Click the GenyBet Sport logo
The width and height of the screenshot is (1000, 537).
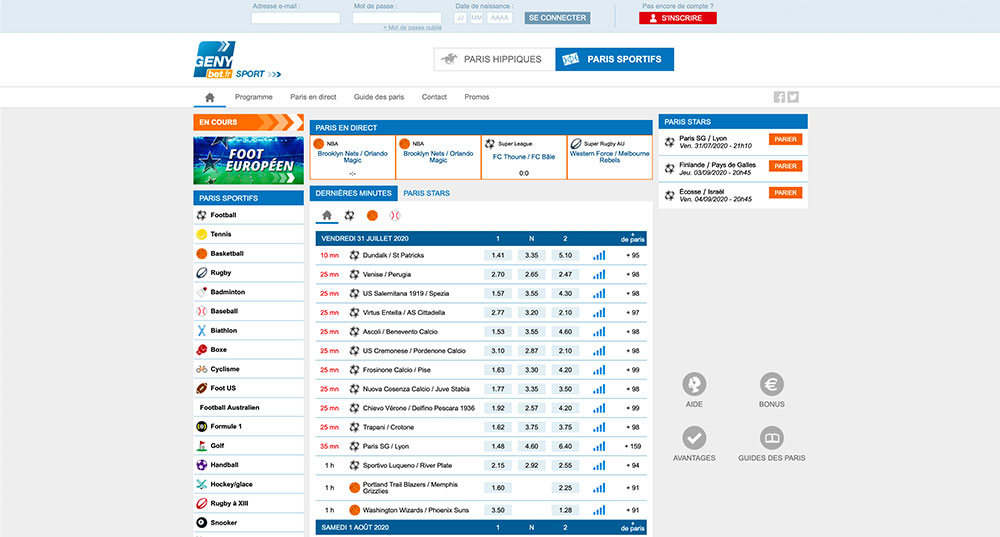click(x=237, y=60)
